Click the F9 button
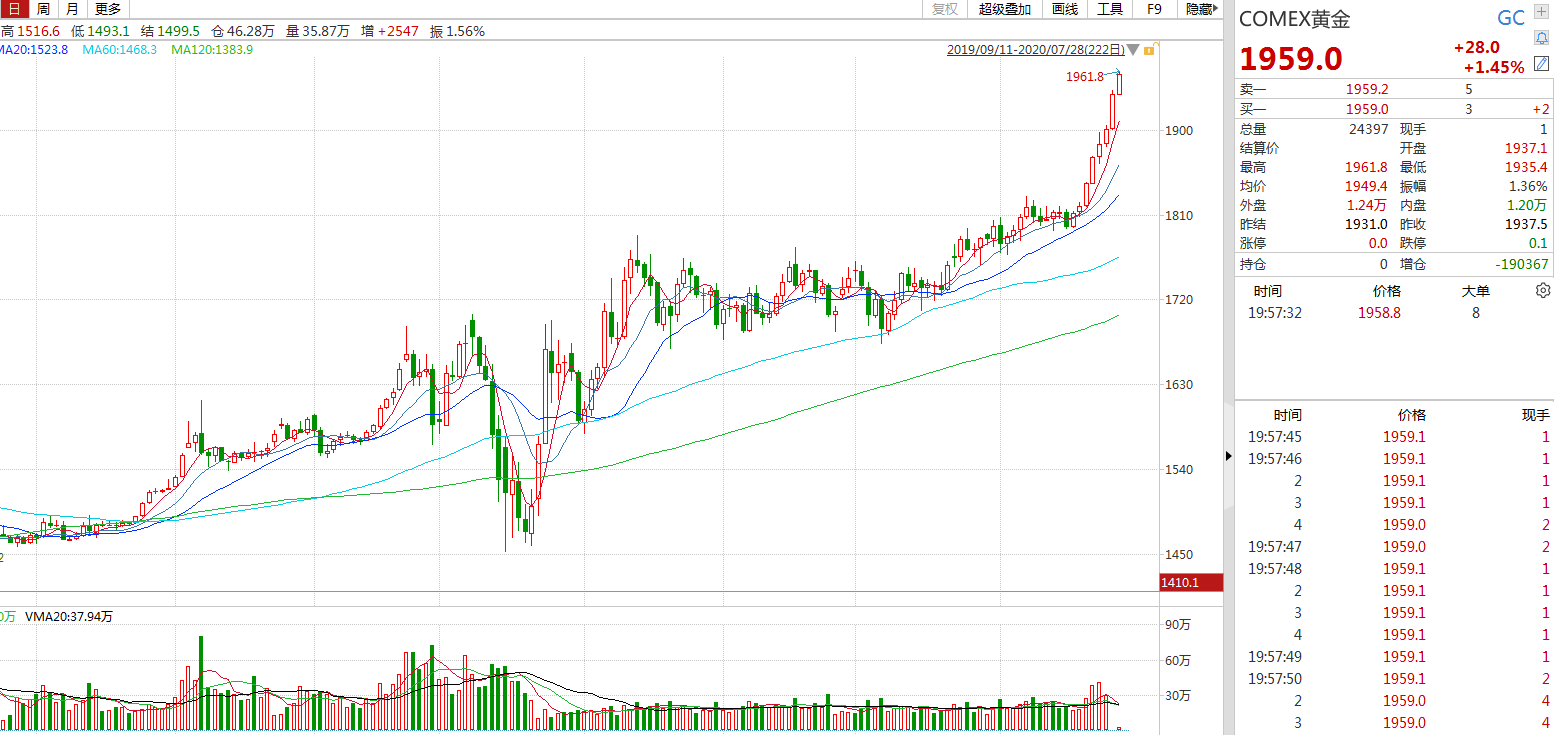Screen dimensions: 1554x735 click(x=1154, y=9)
